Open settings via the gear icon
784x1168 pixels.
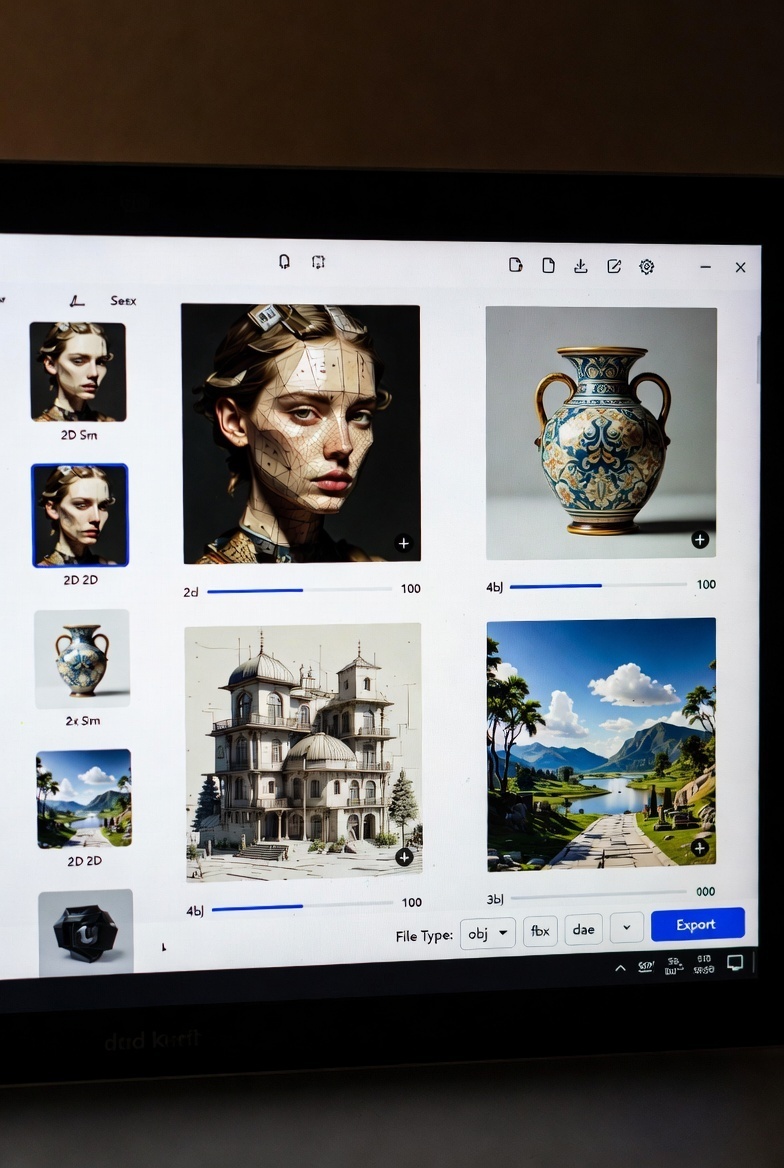(x=647, y=266)
